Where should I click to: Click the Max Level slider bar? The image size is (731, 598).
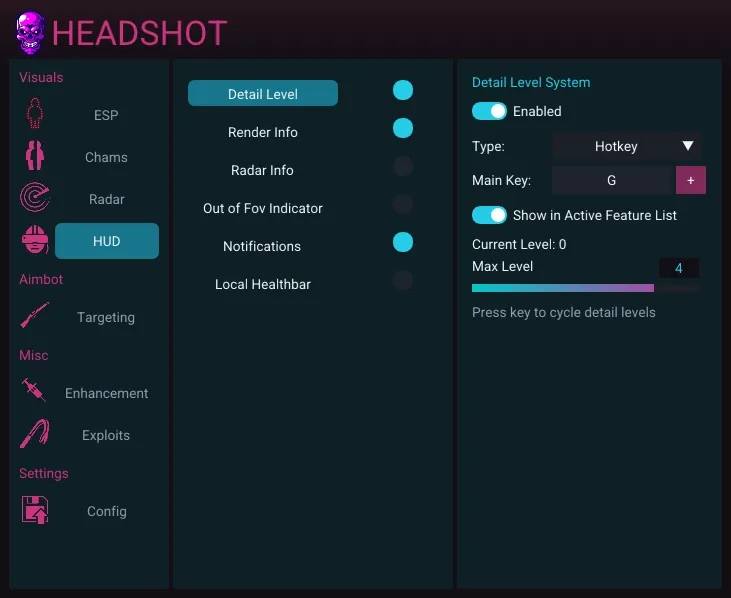[x=585, y=288]
